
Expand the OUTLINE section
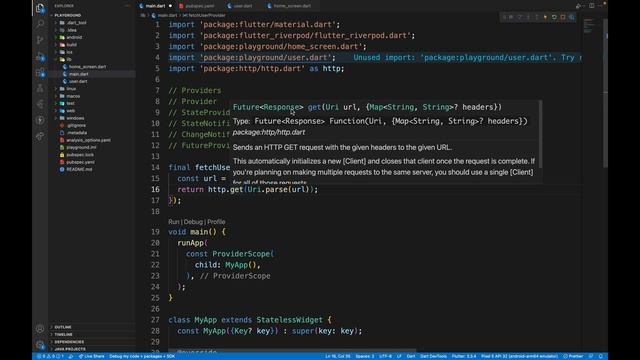click(63, 327)
